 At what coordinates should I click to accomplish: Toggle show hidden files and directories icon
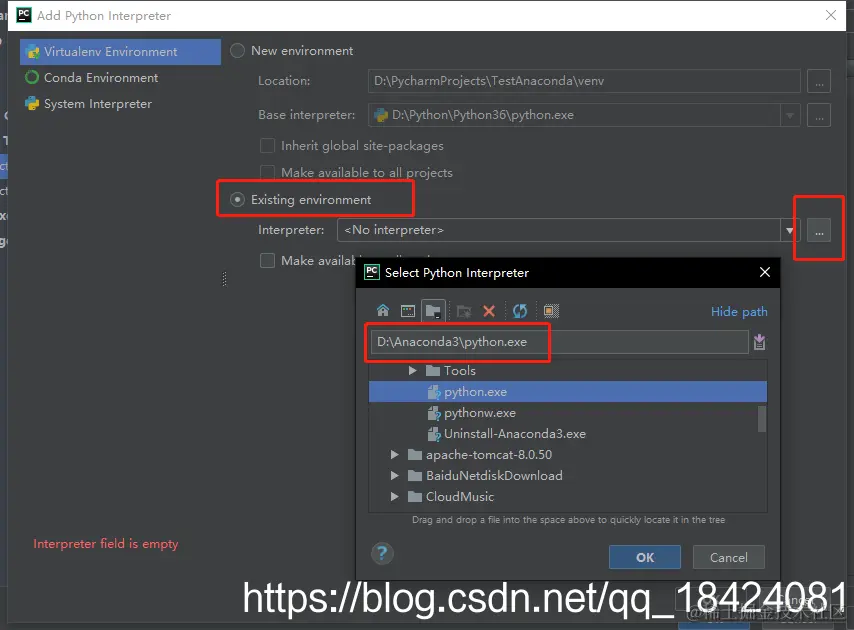point(551,311)
